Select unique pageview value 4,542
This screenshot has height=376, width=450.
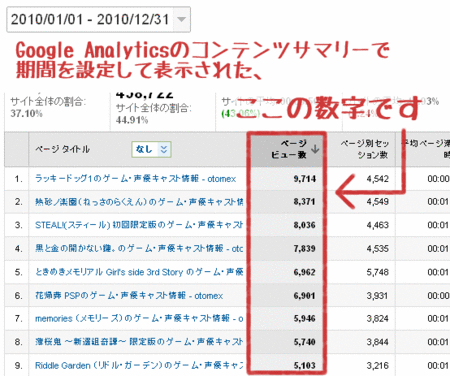(x=378, y=179)
